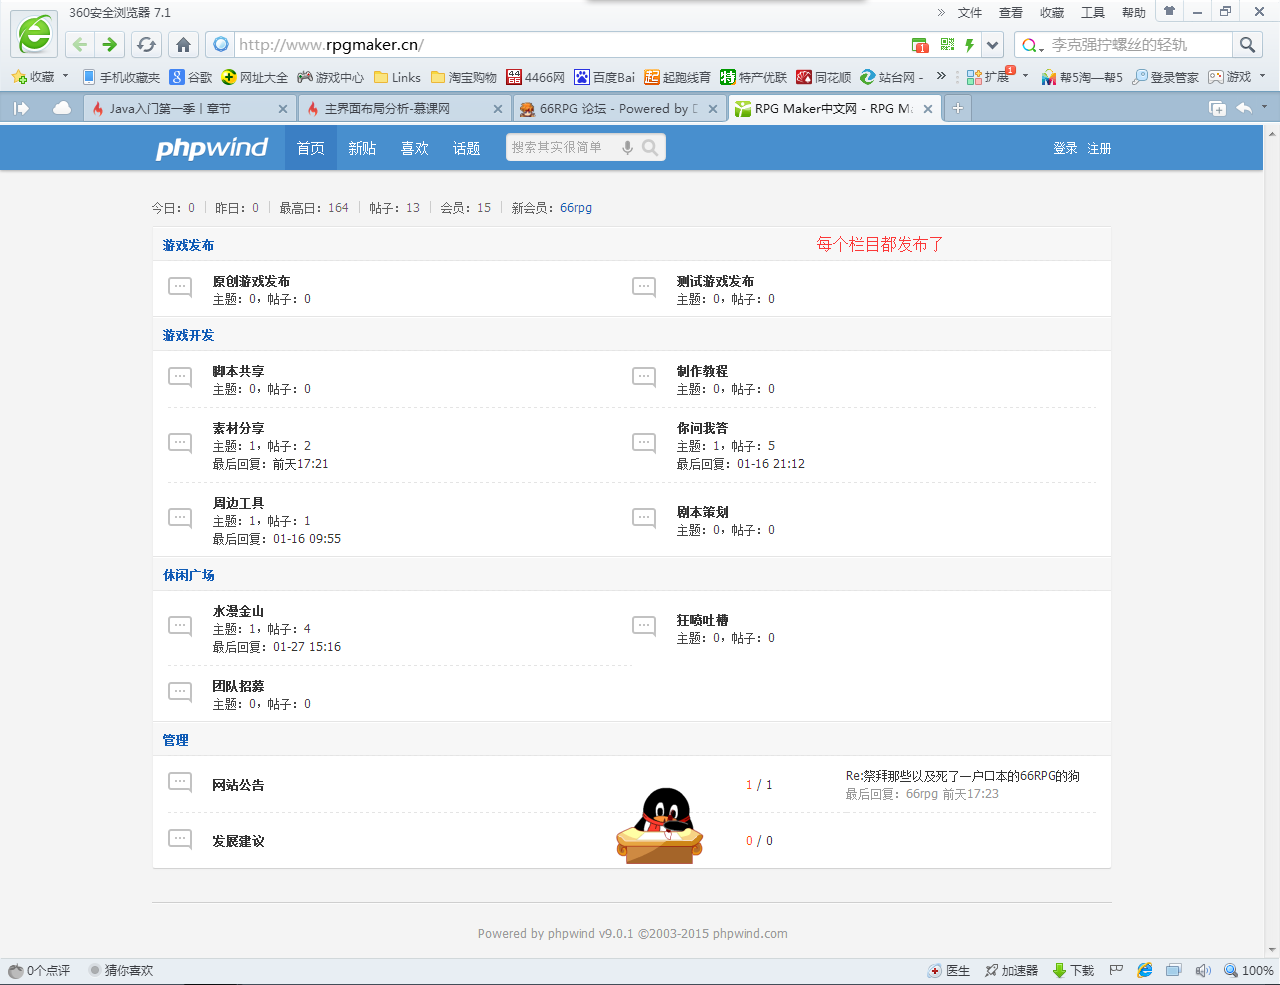Open the 新帖 navigation link
The image size is (1280, 985).
[362, 148]
